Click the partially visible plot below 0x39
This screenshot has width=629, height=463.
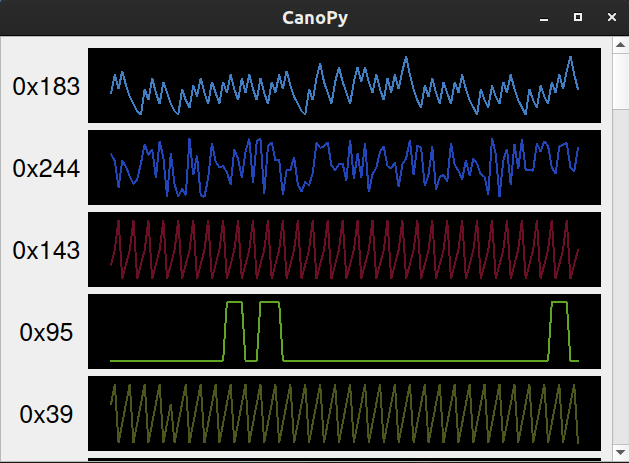(x=344, y=460)
